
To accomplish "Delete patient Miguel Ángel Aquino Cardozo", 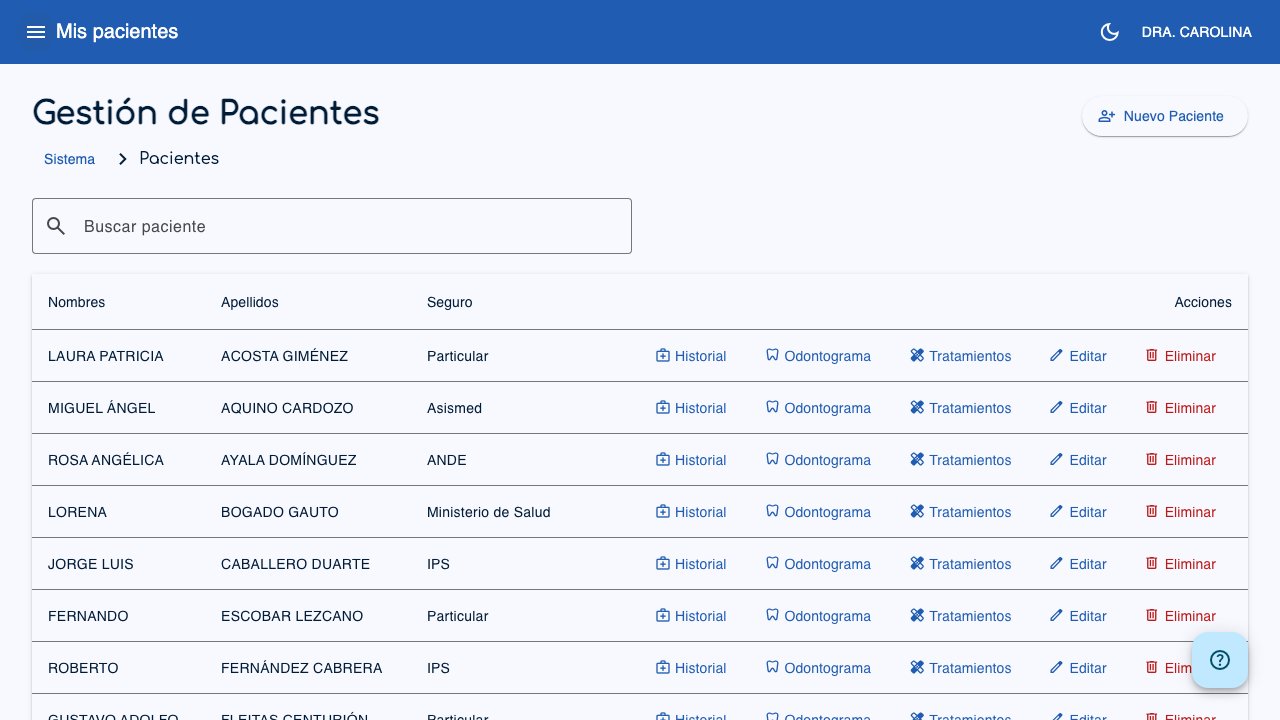I will click(x=1181, y=408).
